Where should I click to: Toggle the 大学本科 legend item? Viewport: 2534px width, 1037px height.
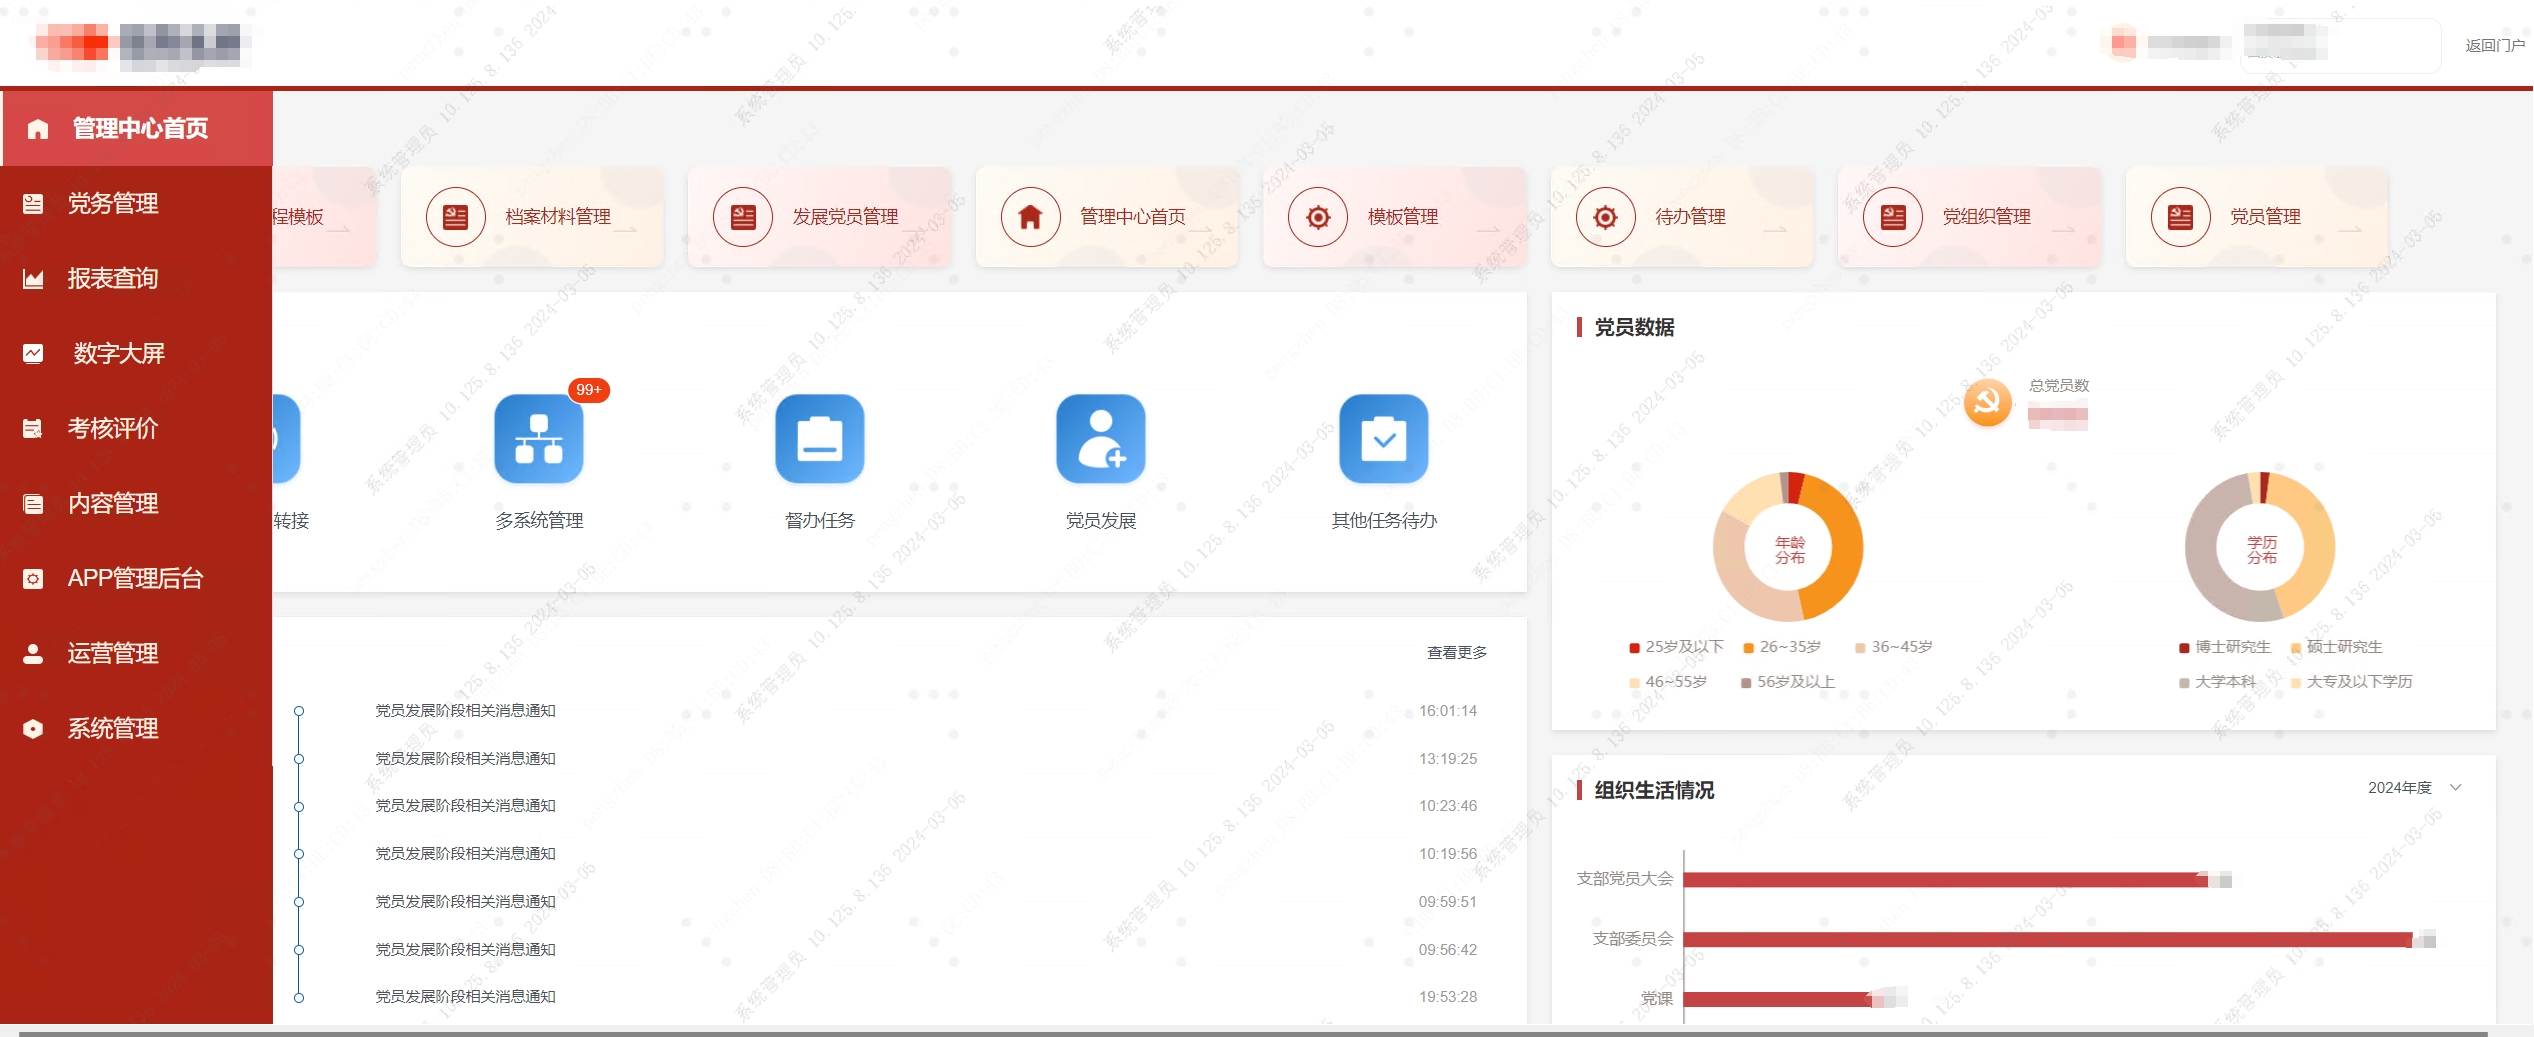click(x=2217, y=683)
